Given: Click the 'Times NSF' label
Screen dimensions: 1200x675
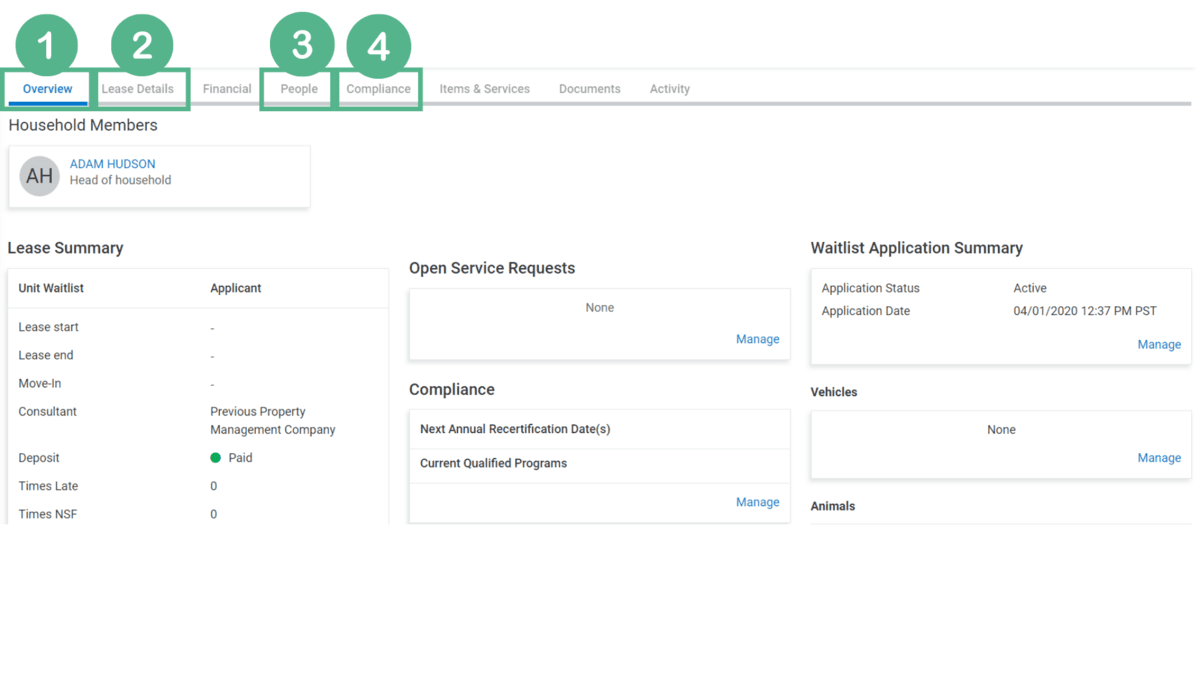Looking at the screenshot, I should (x=47, y=514).
